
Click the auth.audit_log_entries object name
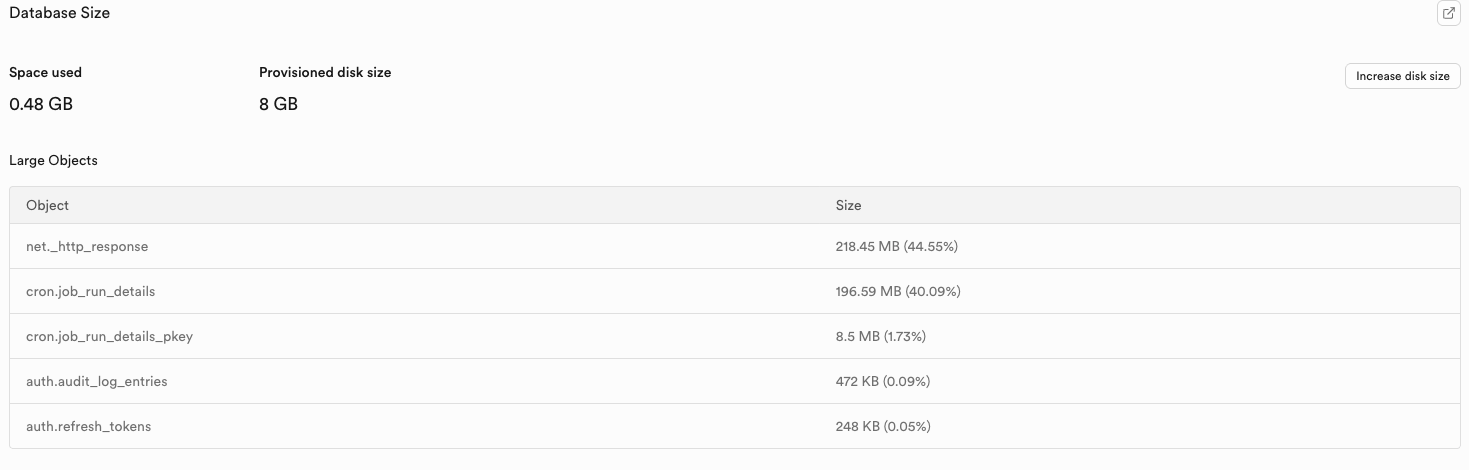(x=96, y=381)
